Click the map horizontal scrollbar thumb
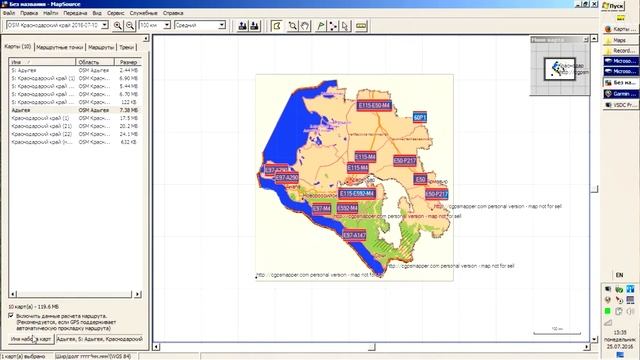Screen dimensions: 640x360 click(x=371, y=347)
